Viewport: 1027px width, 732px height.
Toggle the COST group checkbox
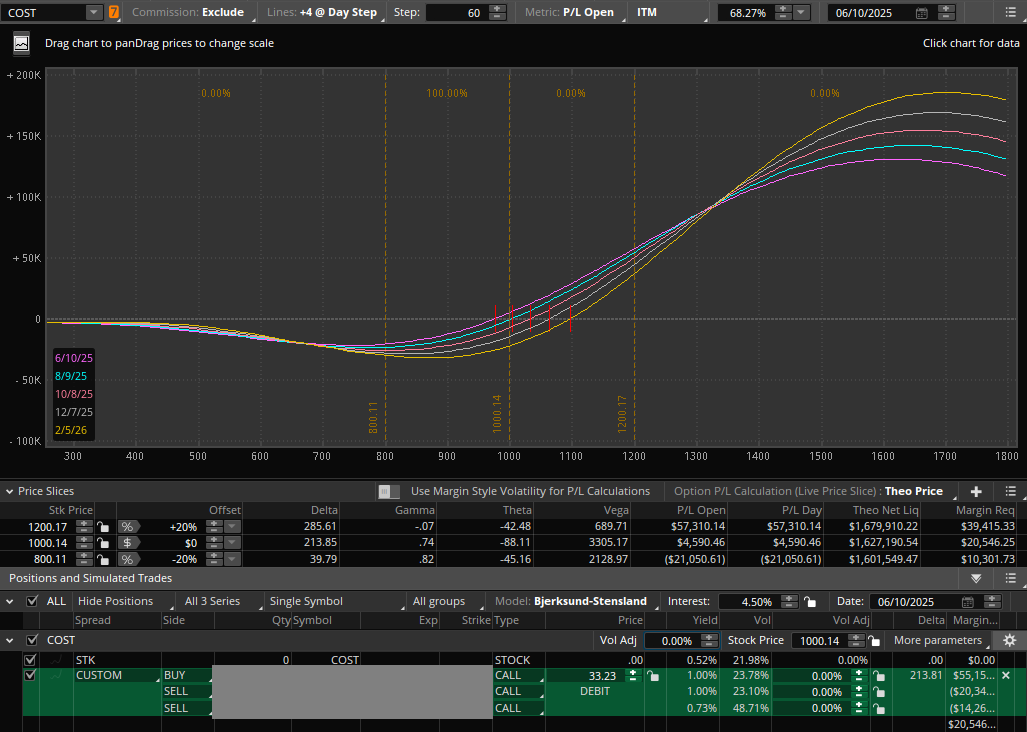[x=31, y=640]
